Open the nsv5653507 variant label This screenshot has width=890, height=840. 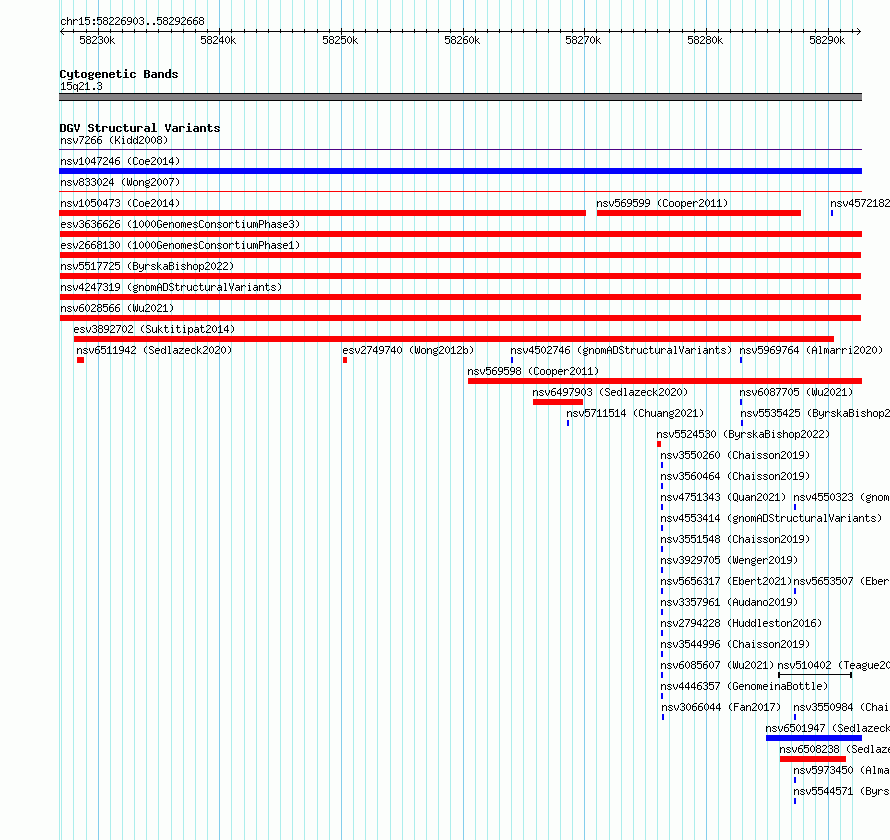coord(841,581)
